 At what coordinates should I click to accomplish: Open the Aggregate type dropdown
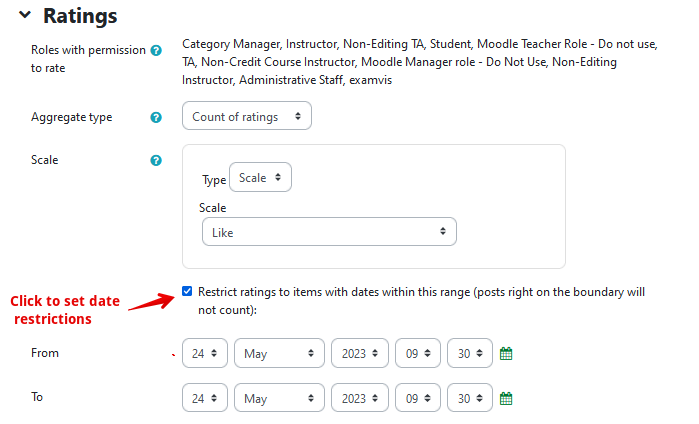point(246,117)
